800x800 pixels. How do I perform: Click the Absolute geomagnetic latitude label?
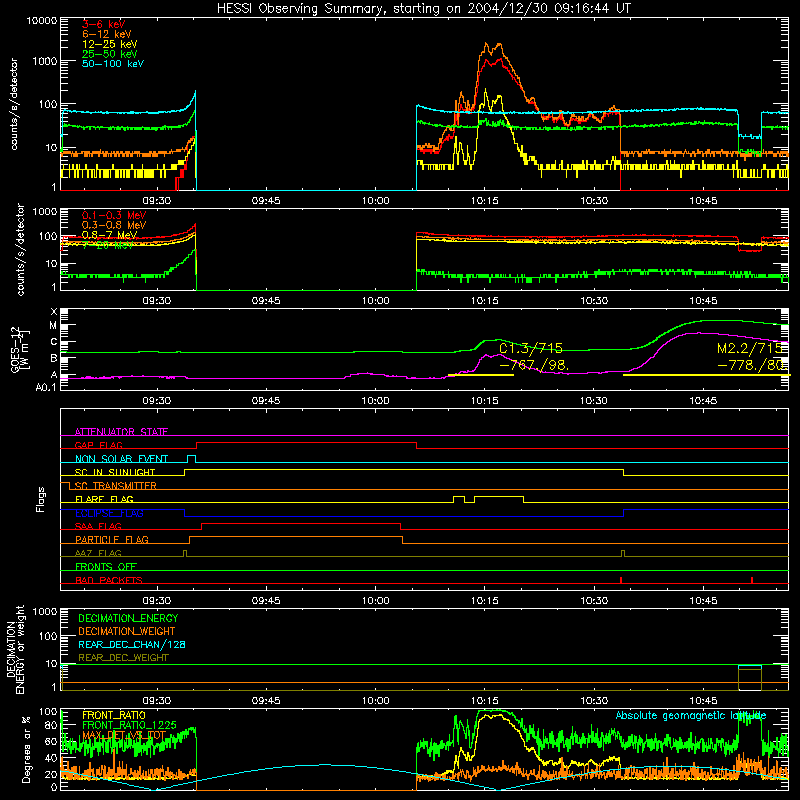click(x=691, y=716)
